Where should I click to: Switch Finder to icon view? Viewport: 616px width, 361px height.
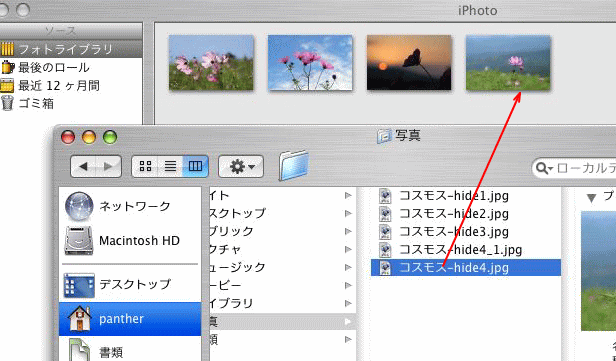[145, 167]
